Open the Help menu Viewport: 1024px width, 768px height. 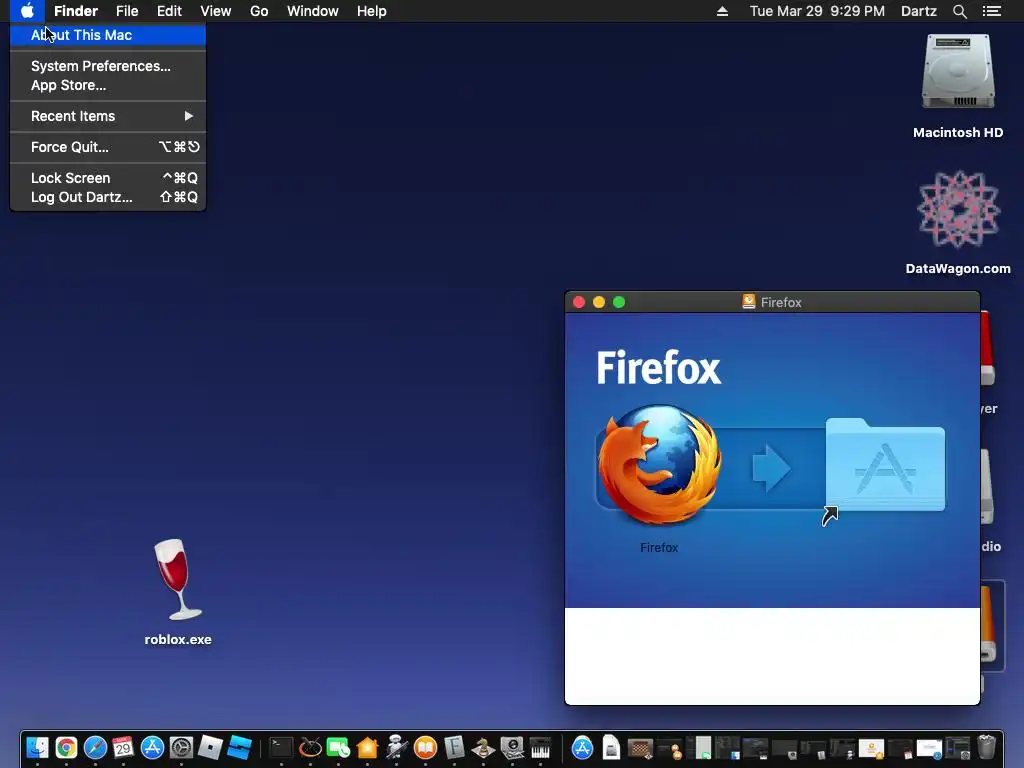(x=372, y=11)
